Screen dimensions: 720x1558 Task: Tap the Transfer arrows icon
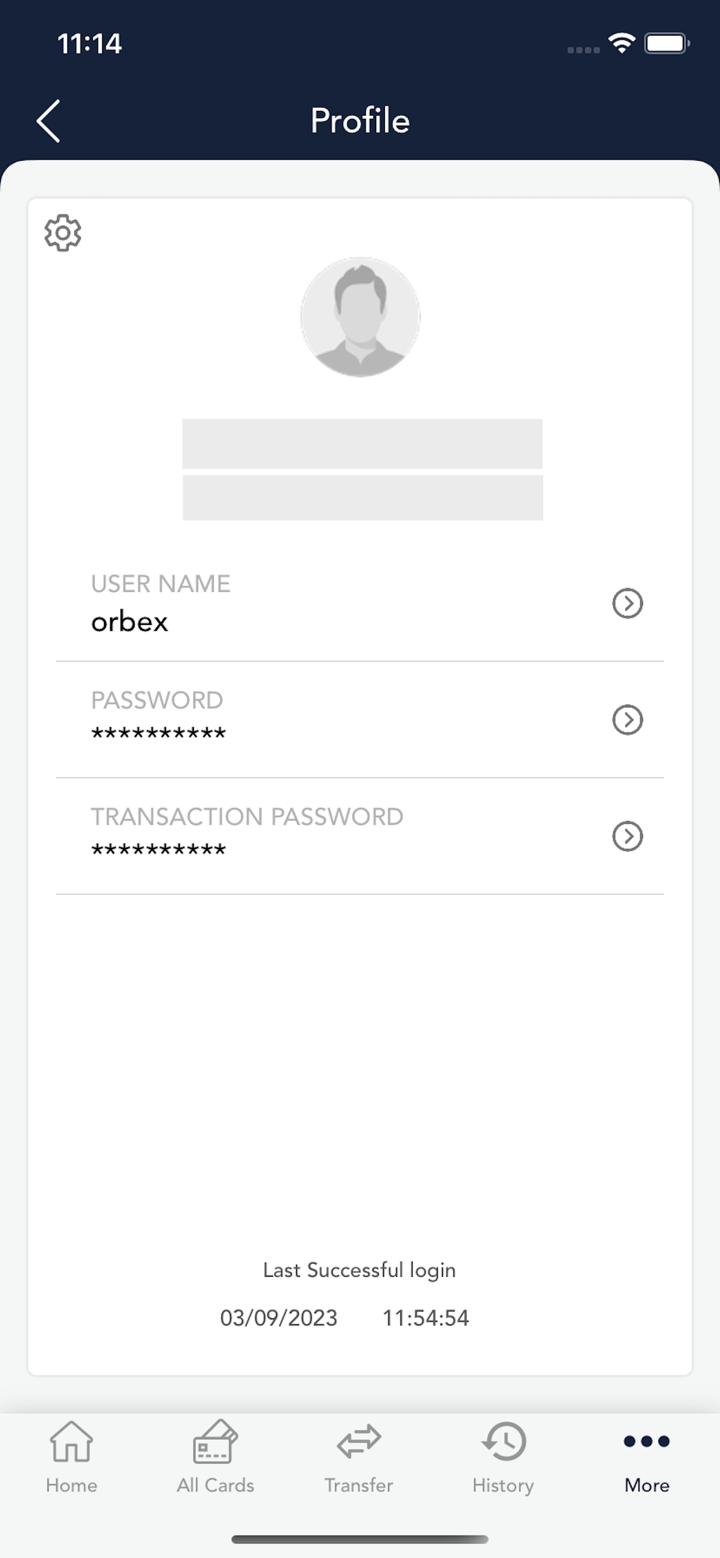click(x=358, y=1443)
